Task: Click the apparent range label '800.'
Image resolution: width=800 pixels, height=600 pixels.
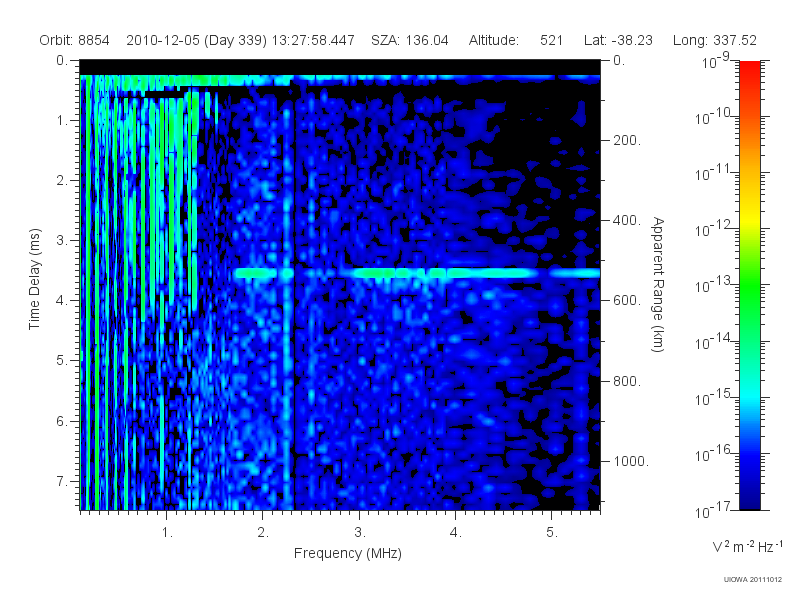Action: click(627, 381)
